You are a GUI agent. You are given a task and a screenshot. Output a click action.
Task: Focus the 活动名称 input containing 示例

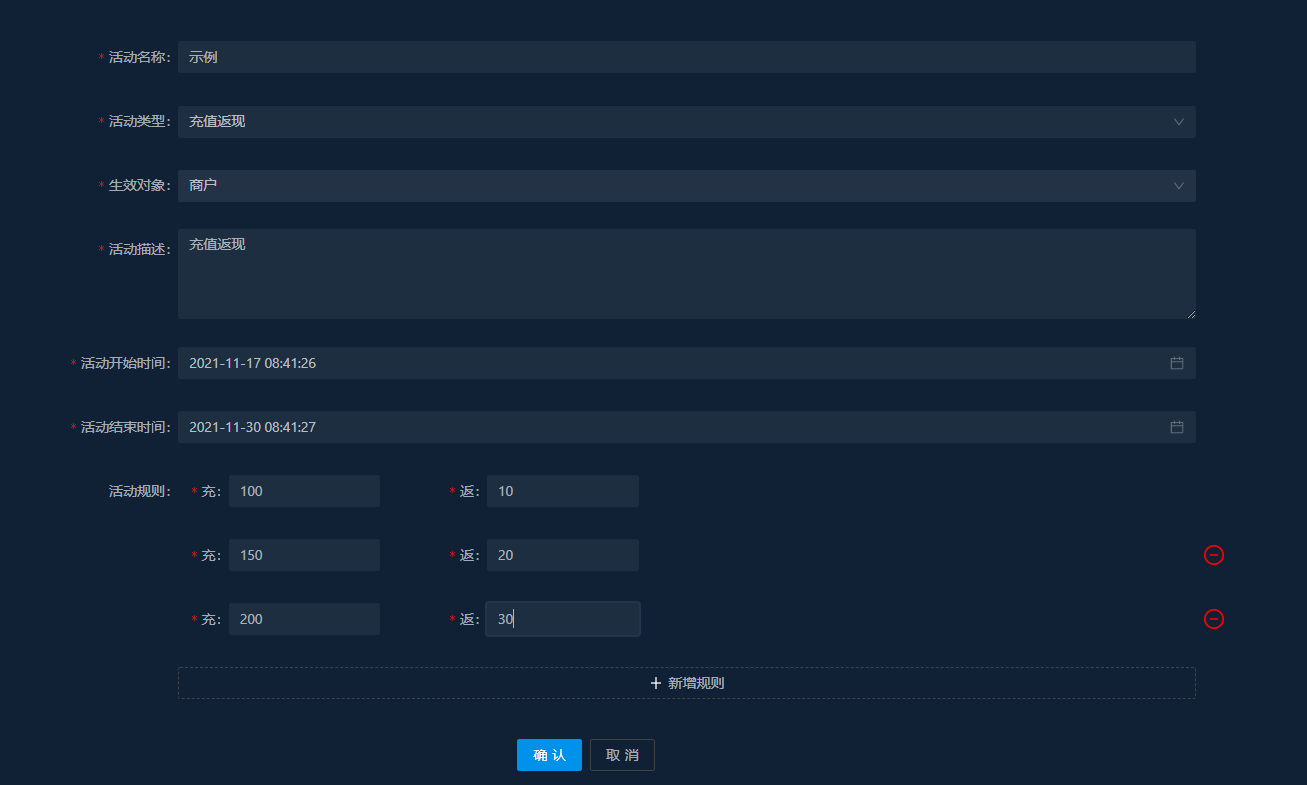click(x=686, y=57)
